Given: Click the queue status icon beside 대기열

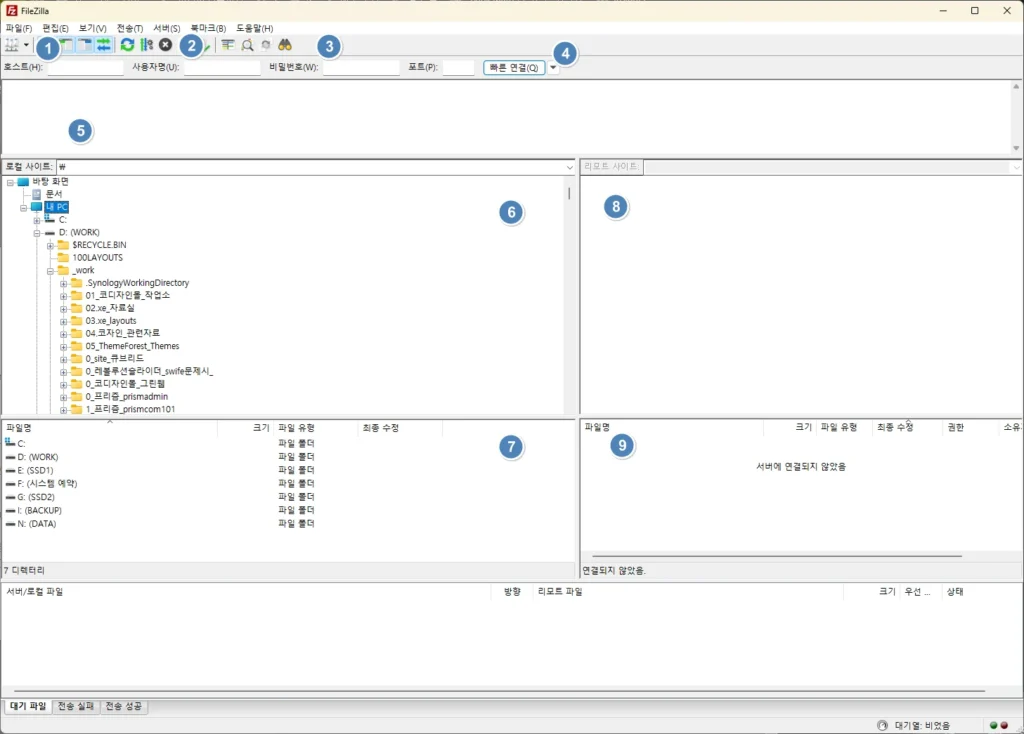Looking at the screenshot, I should click(x=882, y=726).
